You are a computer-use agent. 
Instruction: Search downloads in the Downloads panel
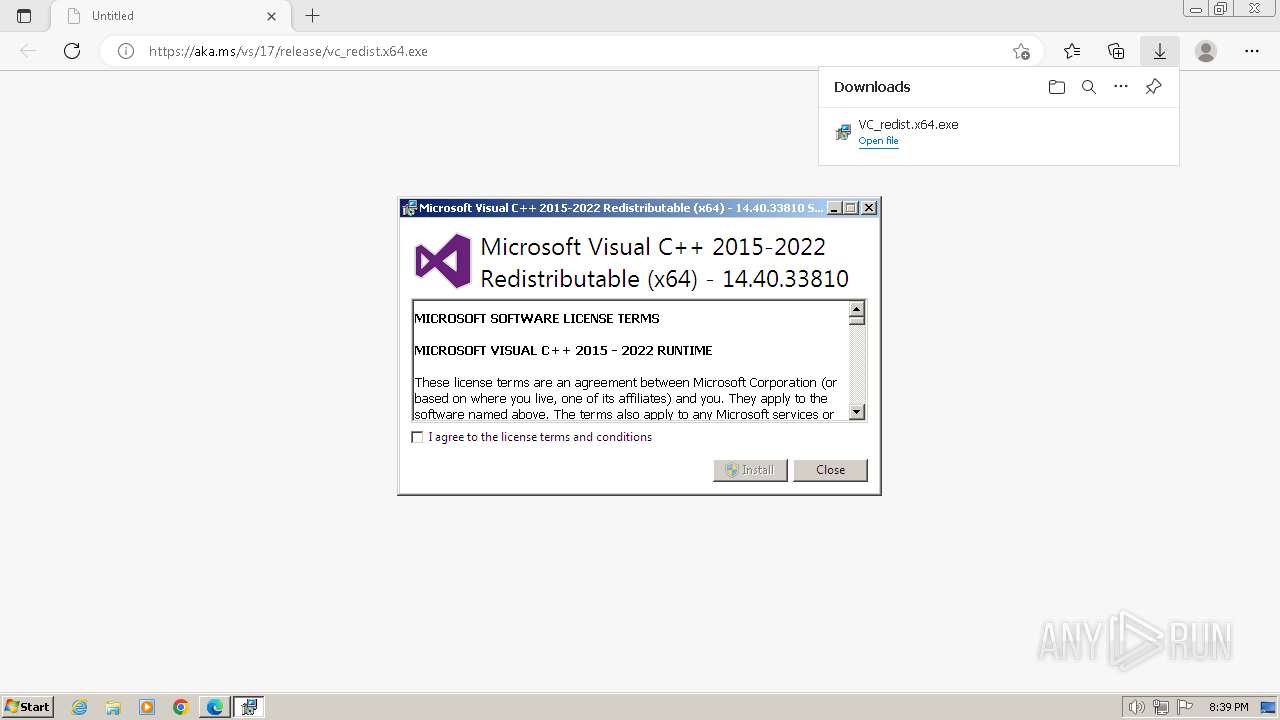click(1089, 87)
